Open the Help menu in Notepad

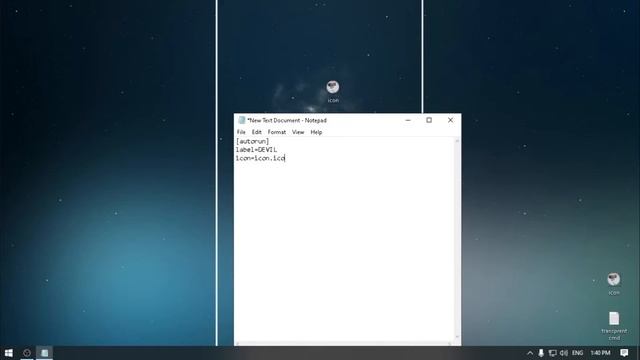click(316, 132)
